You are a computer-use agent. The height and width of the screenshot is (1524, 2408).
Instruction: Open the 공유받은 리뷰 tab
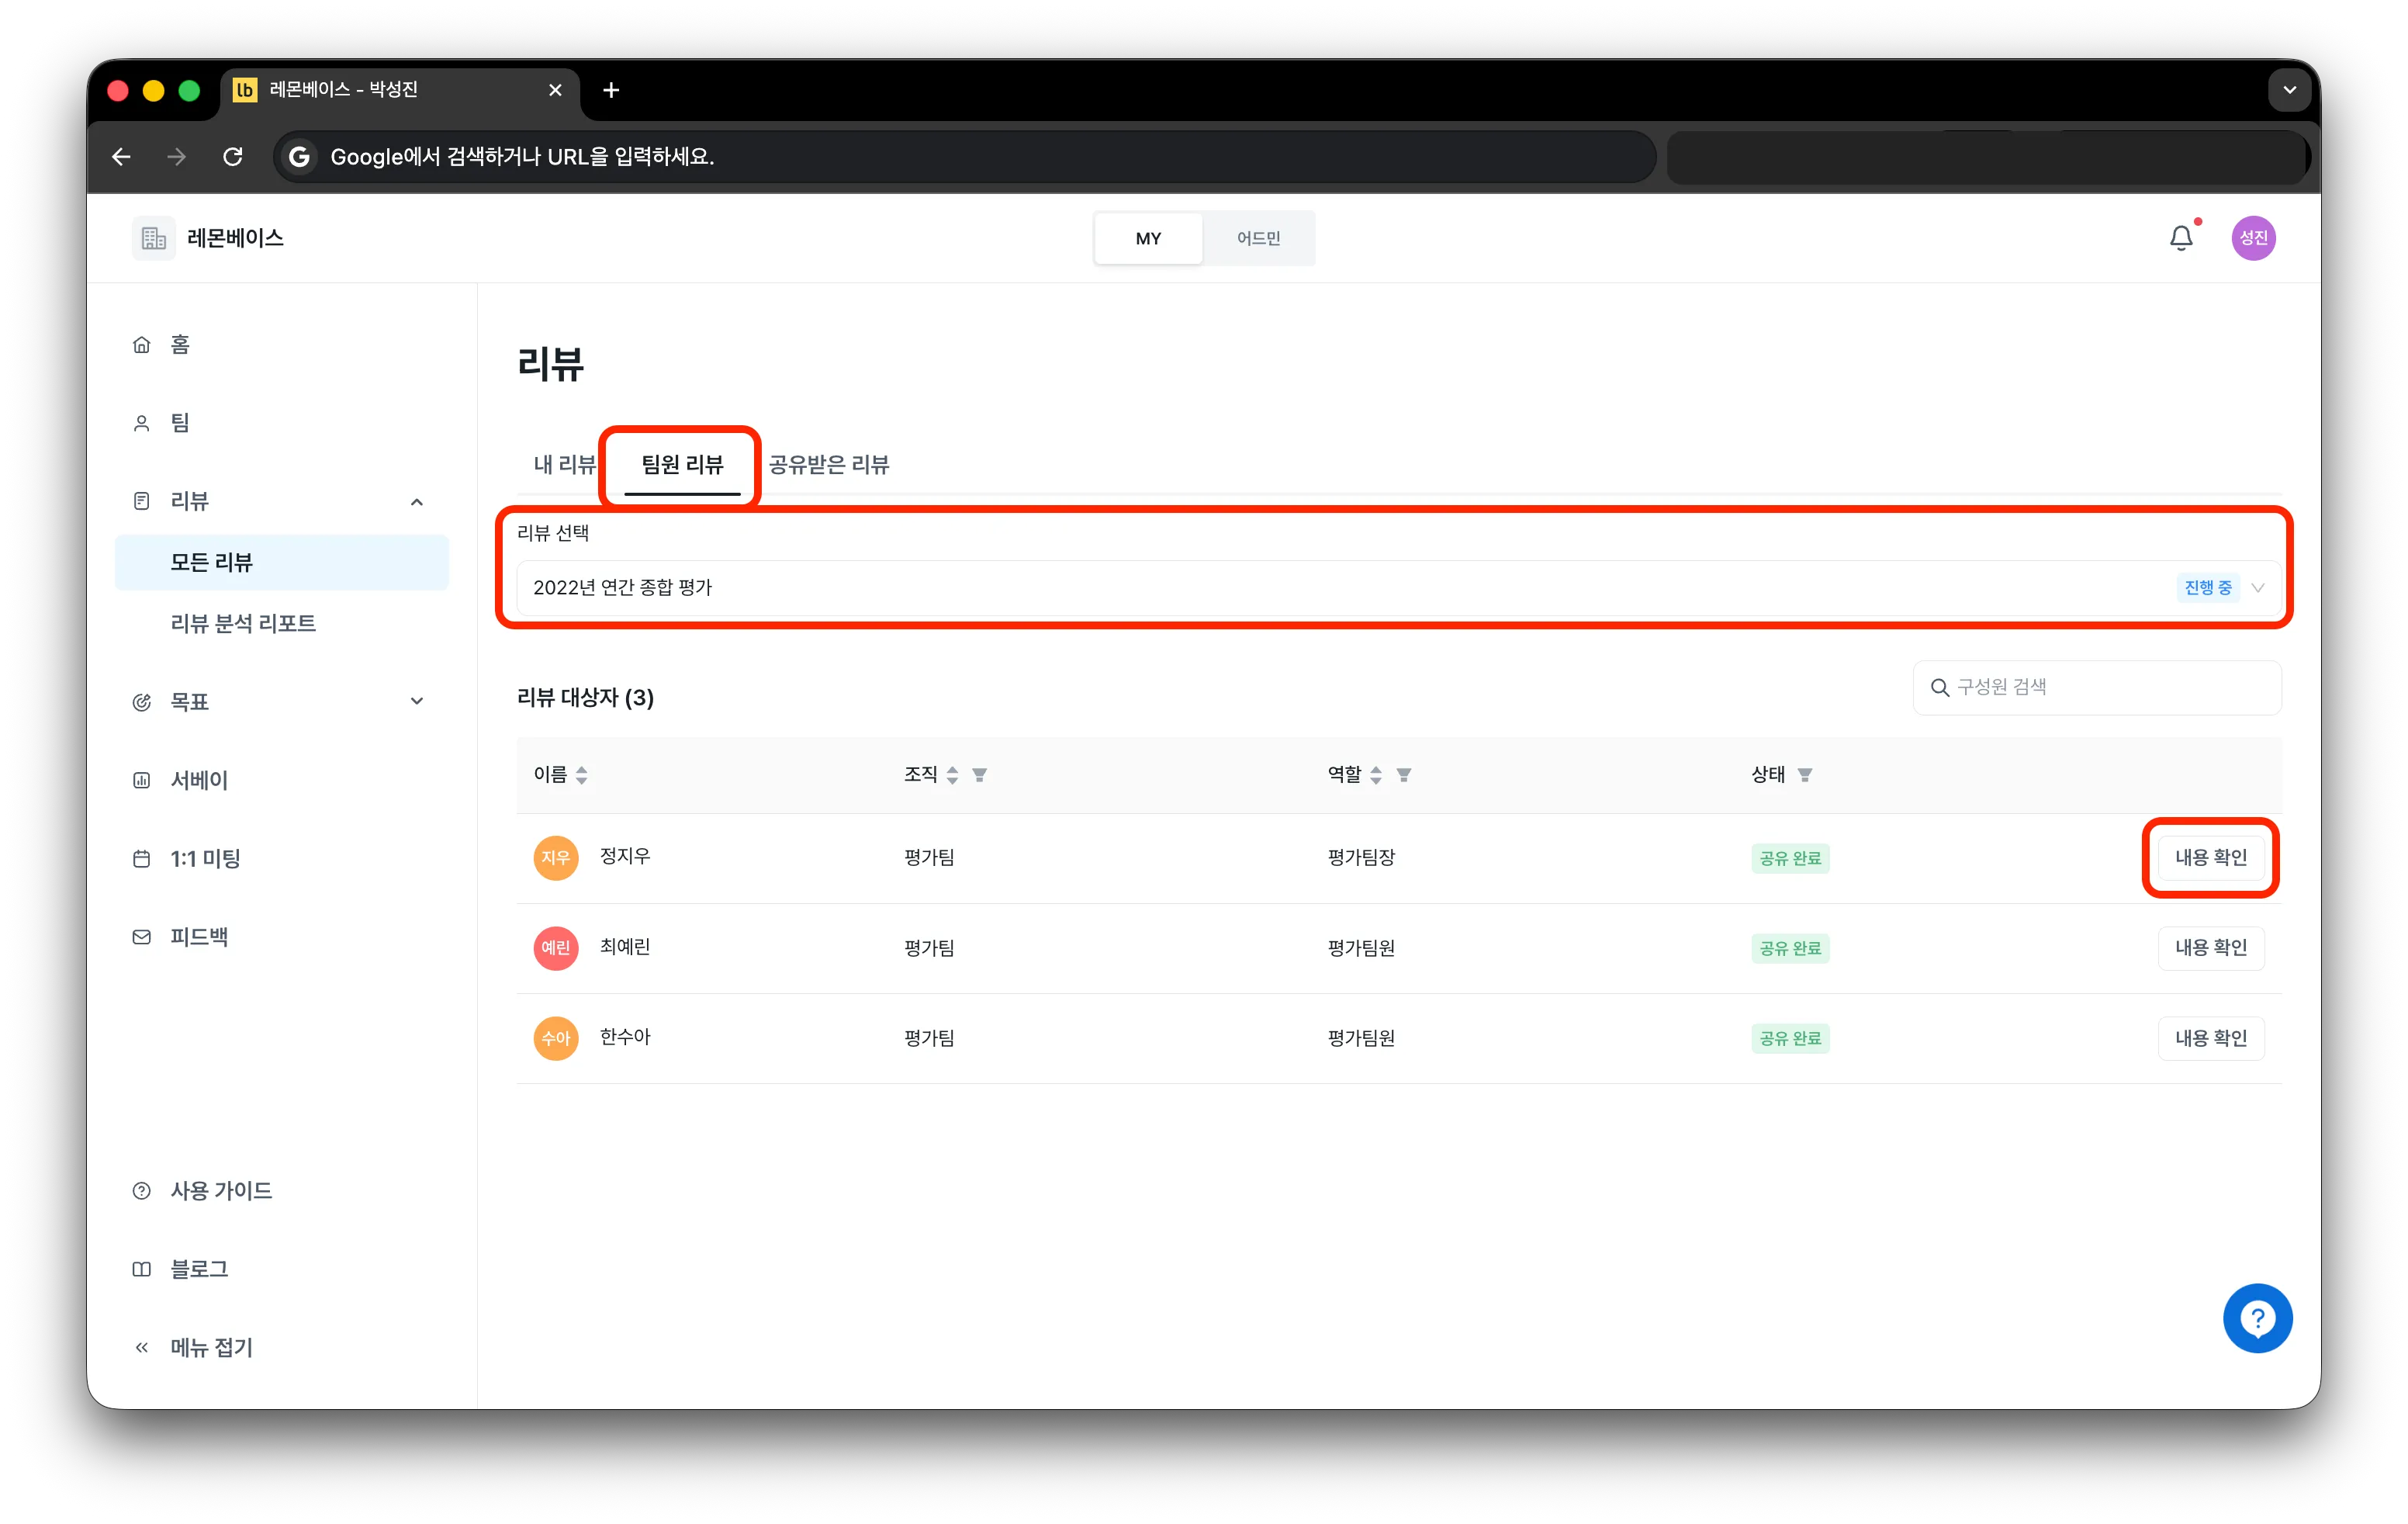tap(829, 465)
